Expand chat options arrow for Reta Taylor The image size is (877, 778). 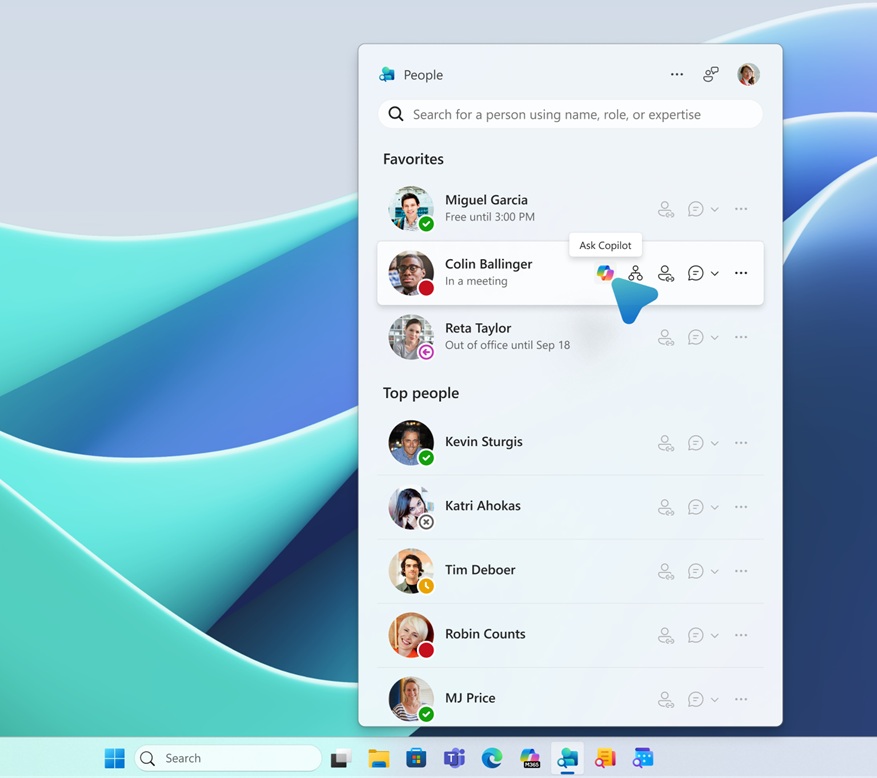(715, 338)
